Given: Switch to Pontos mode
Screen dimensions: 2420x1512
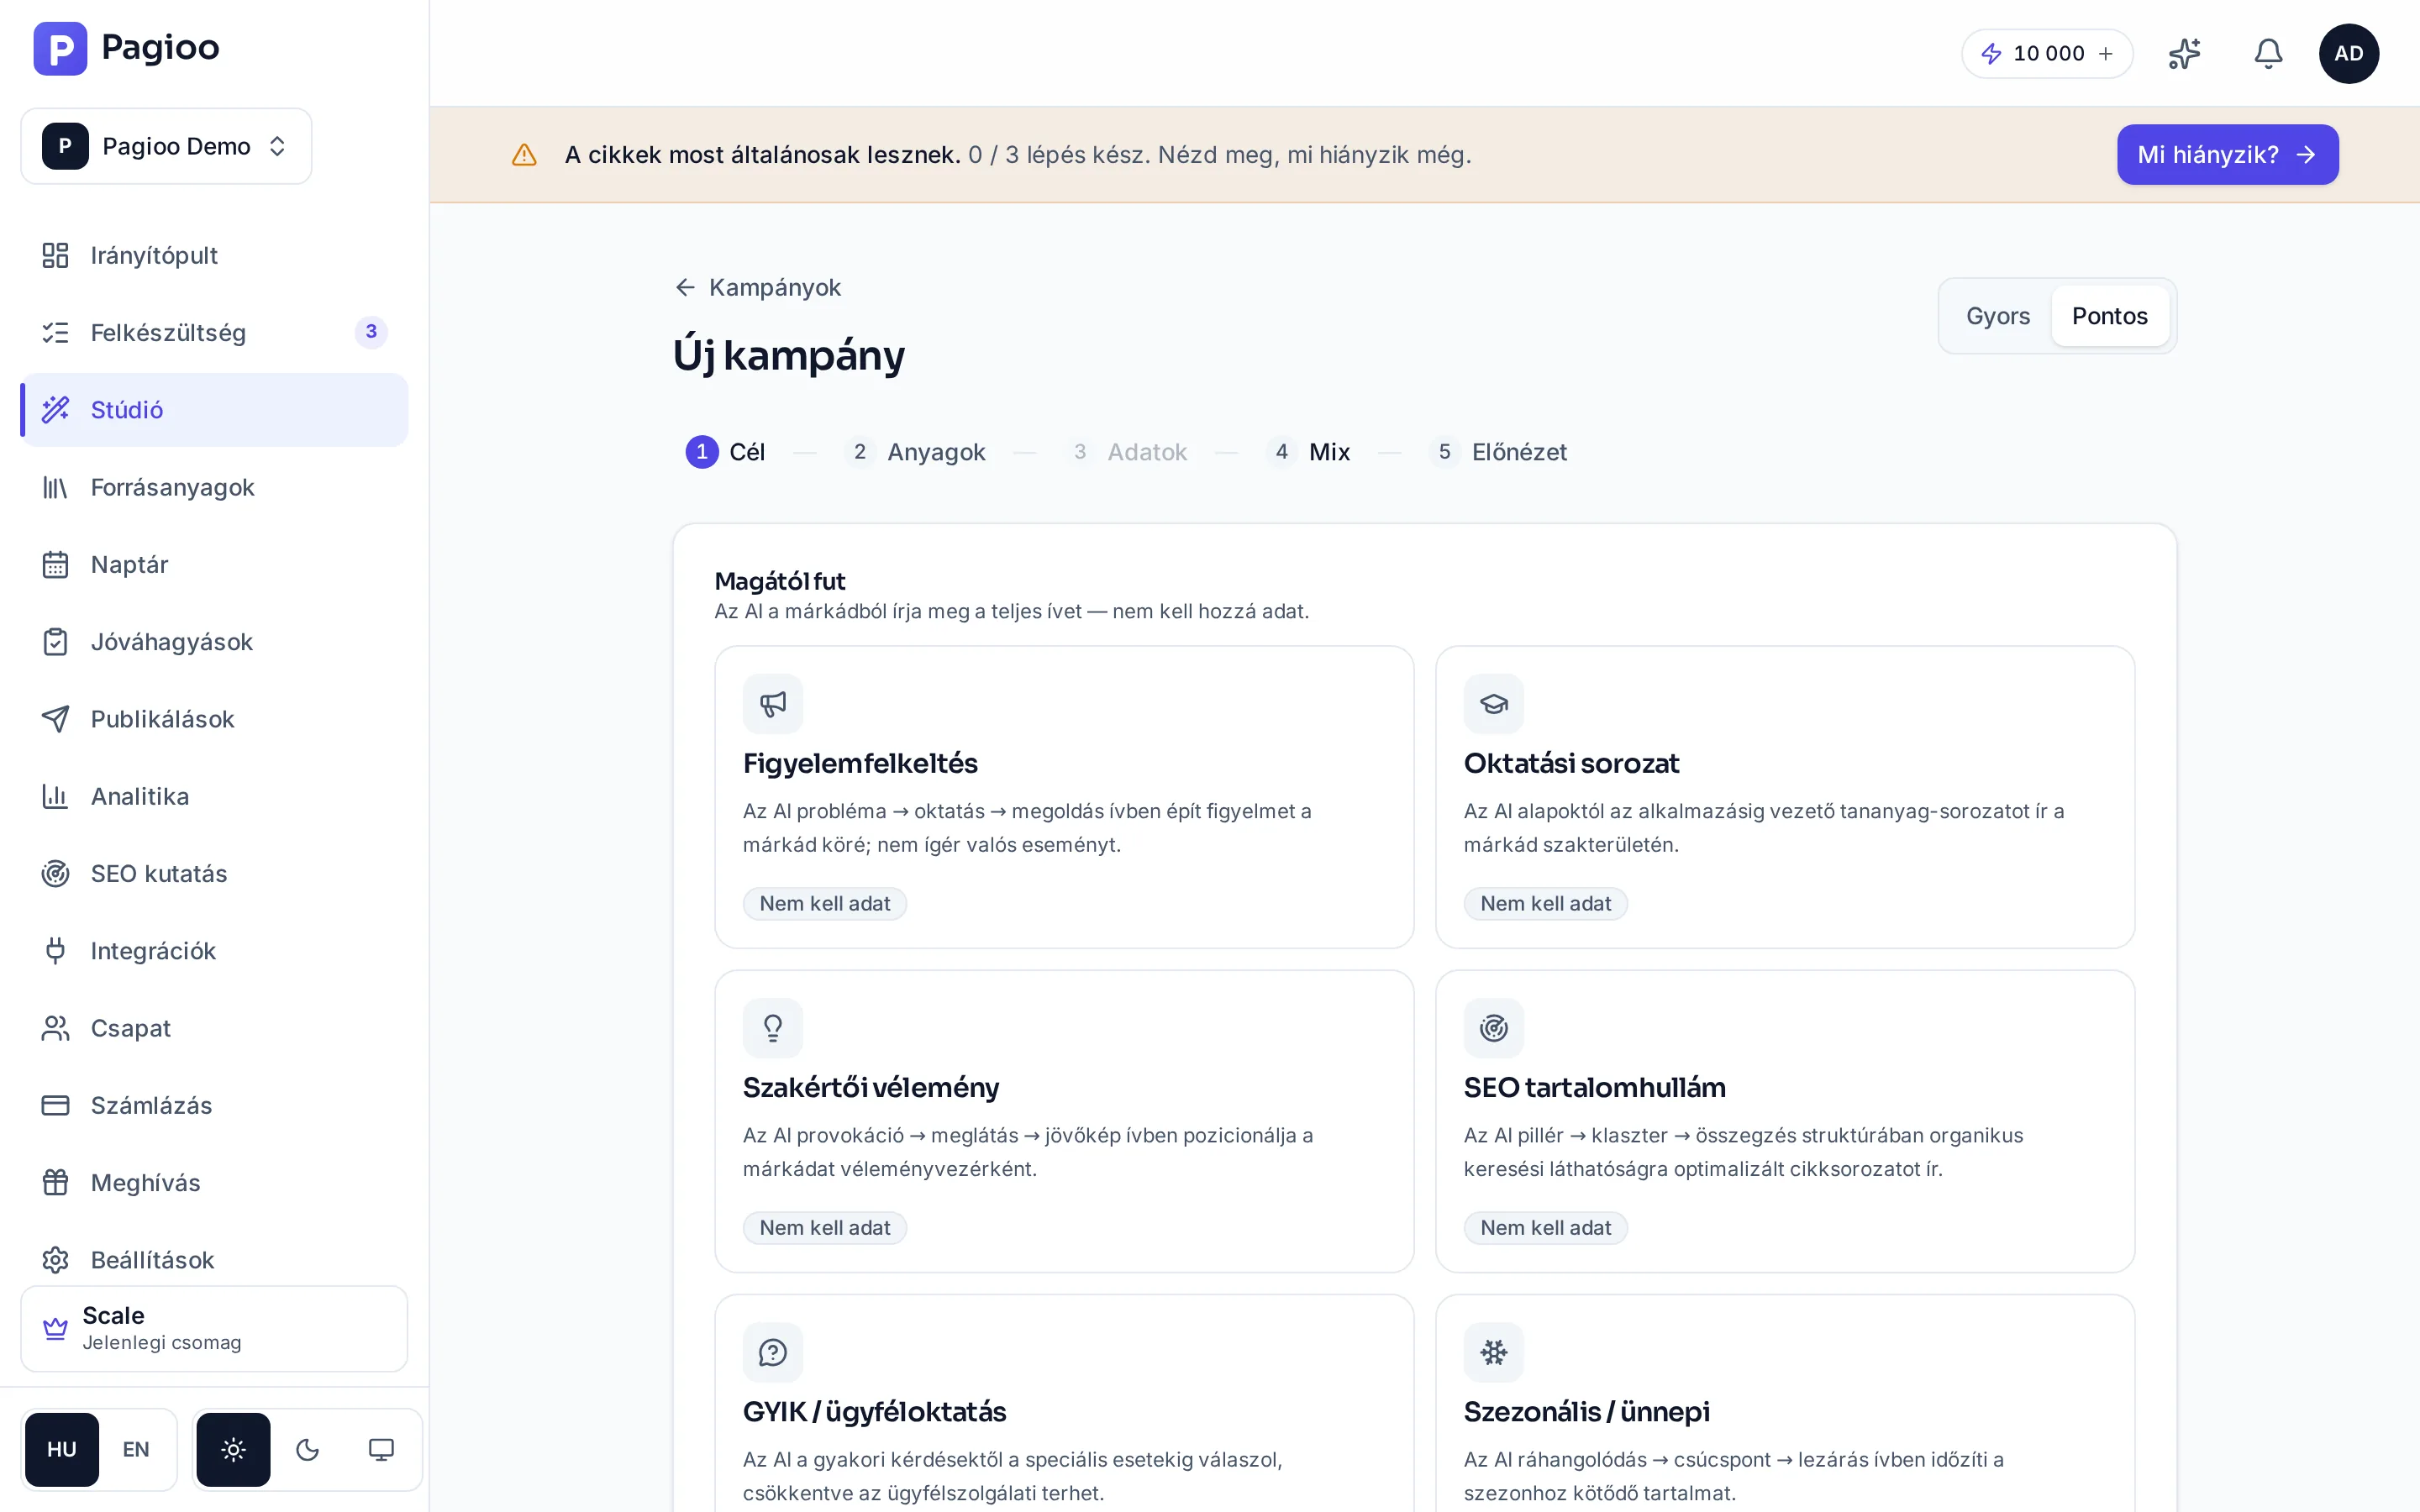Looking at the screenshot, I should tap(2109, 316).
